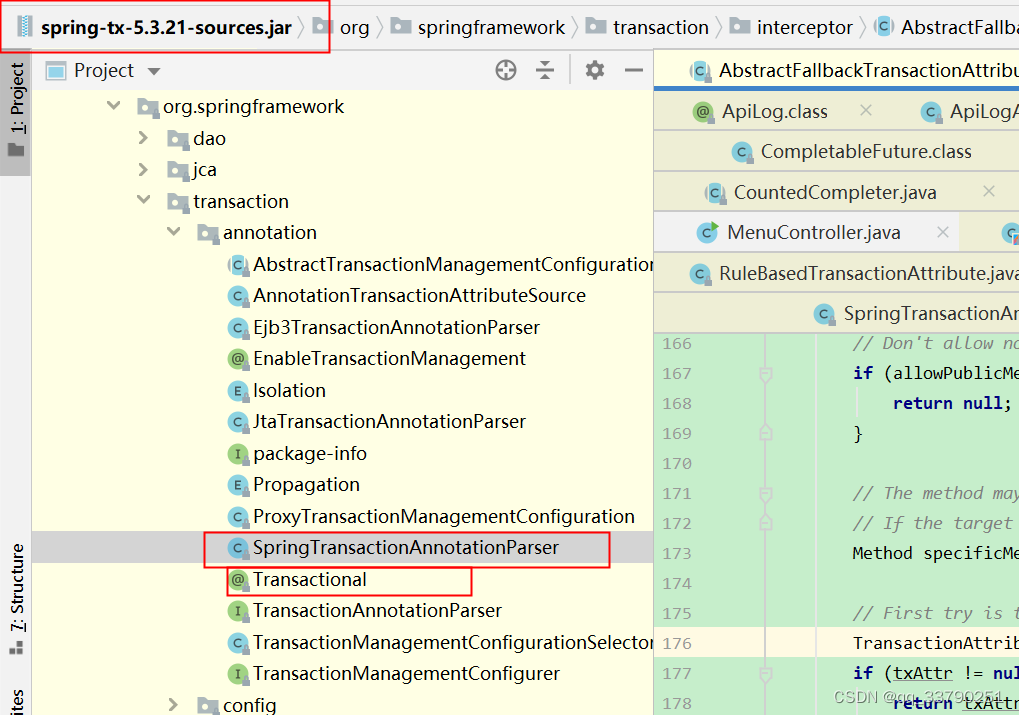Select AnnotationTransactionAttributeSource class

pos(407,296)
